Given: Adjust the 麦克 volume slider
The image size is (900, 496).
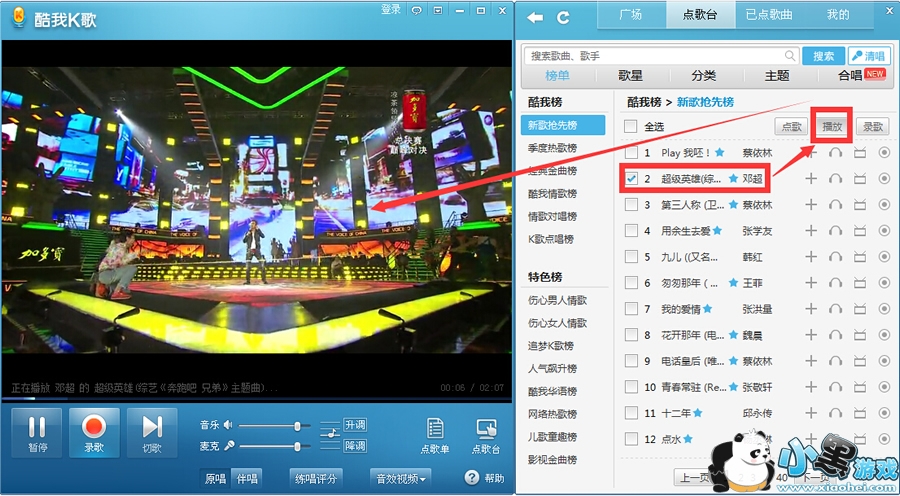Looking at the screenshot, I should [x=274, y=446].
